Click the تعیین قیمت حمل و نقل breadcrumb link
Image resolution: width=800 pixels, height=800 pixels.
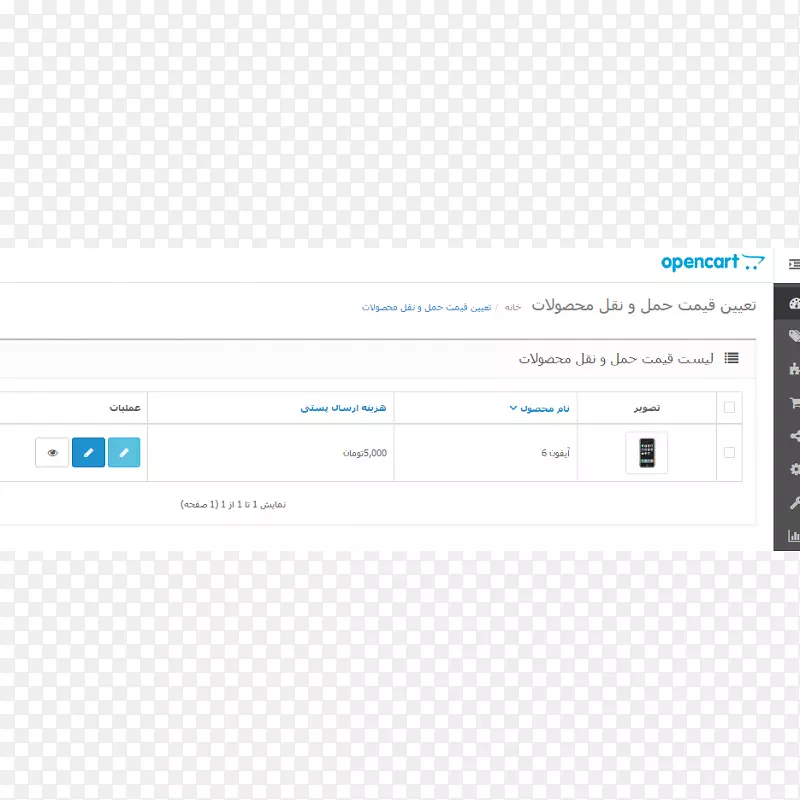[x=426, y=307]
